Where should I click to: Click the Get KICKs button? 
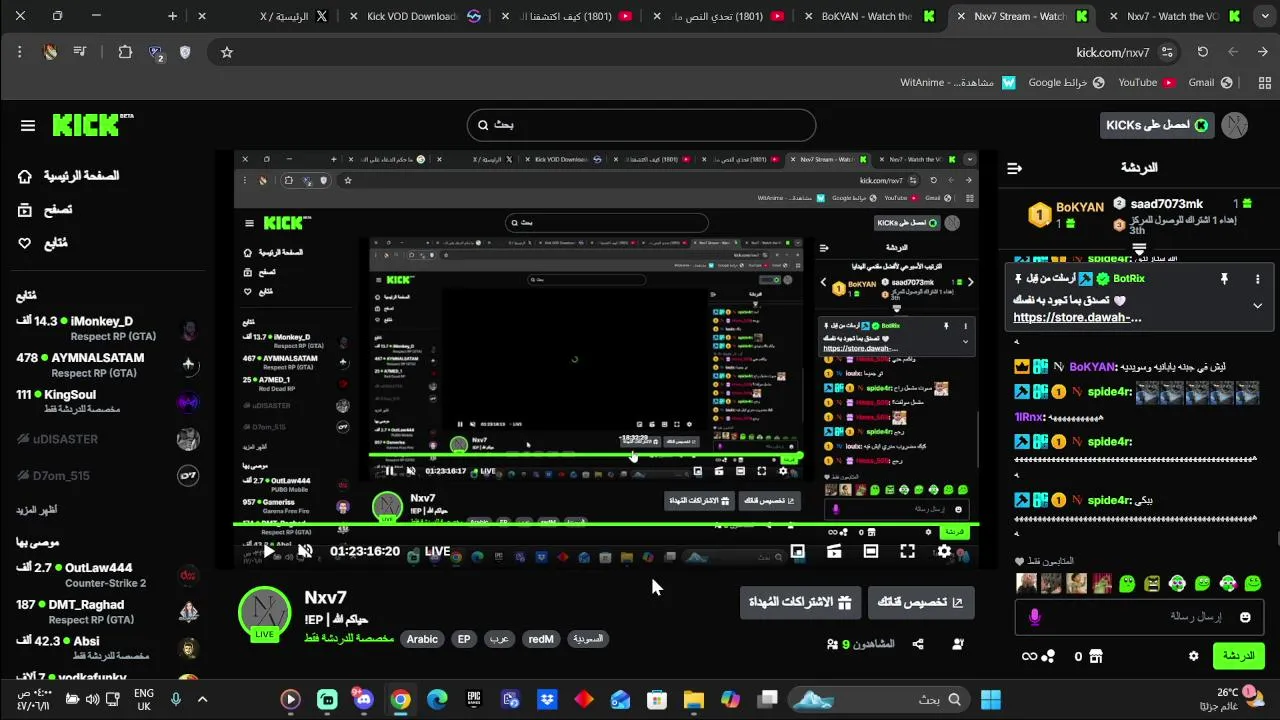click(1156, 125)
